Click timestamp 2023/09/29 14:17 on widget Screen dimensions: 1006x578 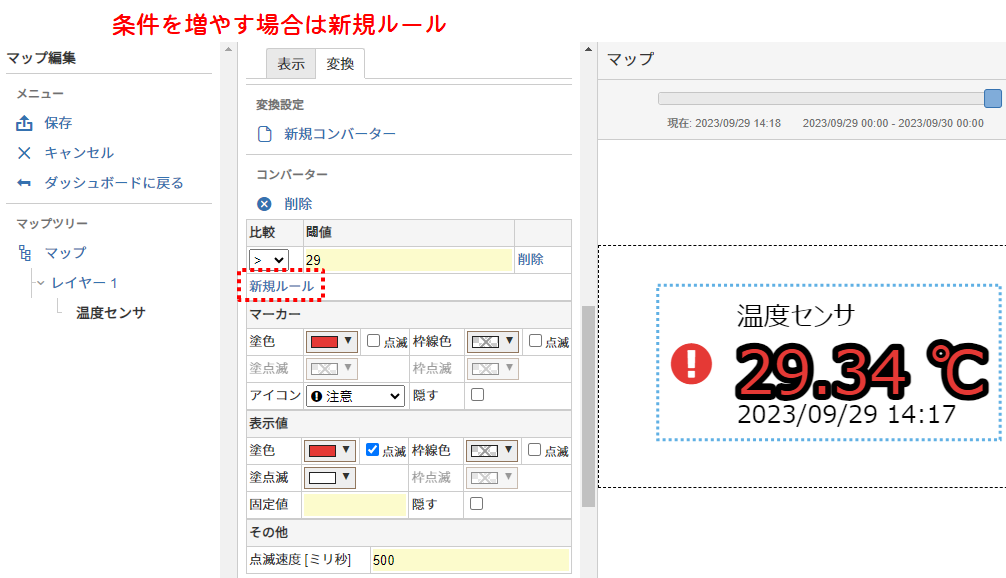coord(847,415)
